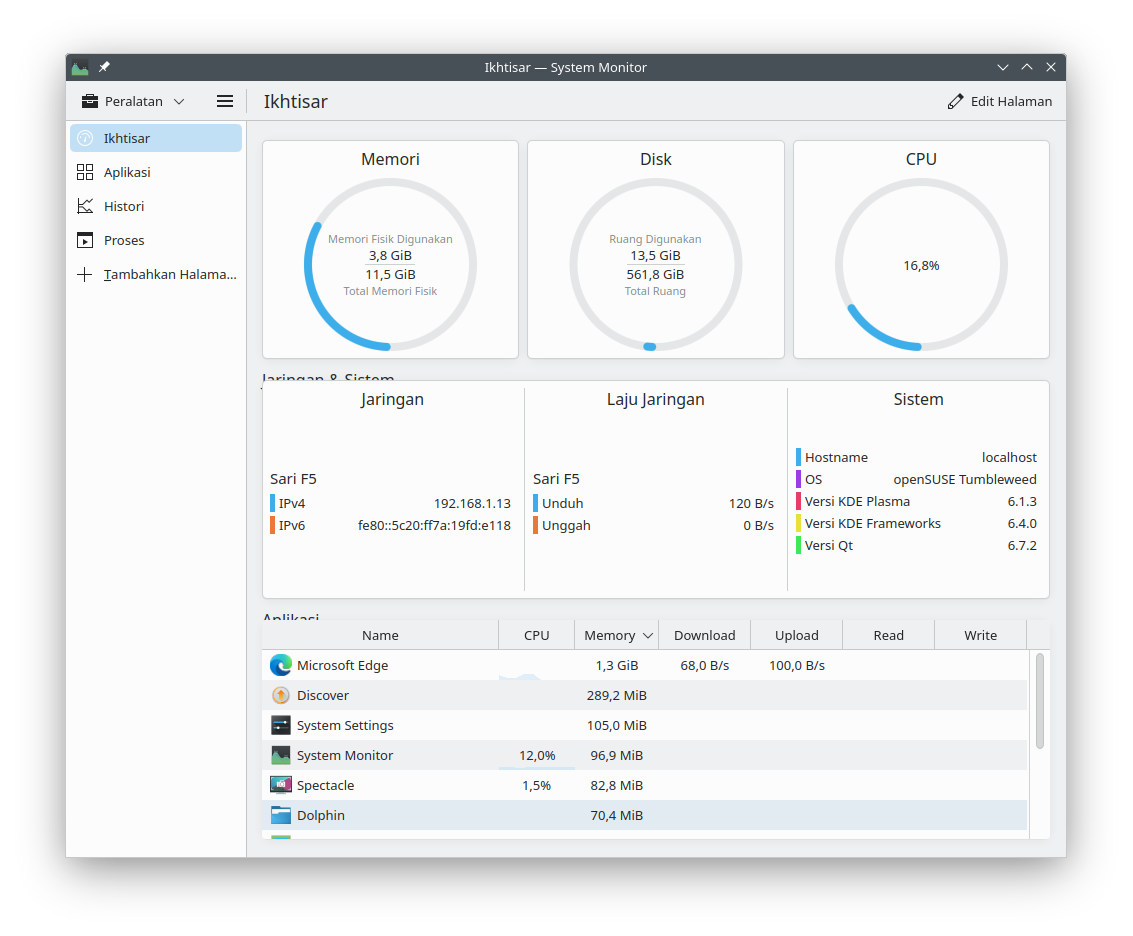
Task: Click the Edit Halaman button
Action: (1000, 101)
